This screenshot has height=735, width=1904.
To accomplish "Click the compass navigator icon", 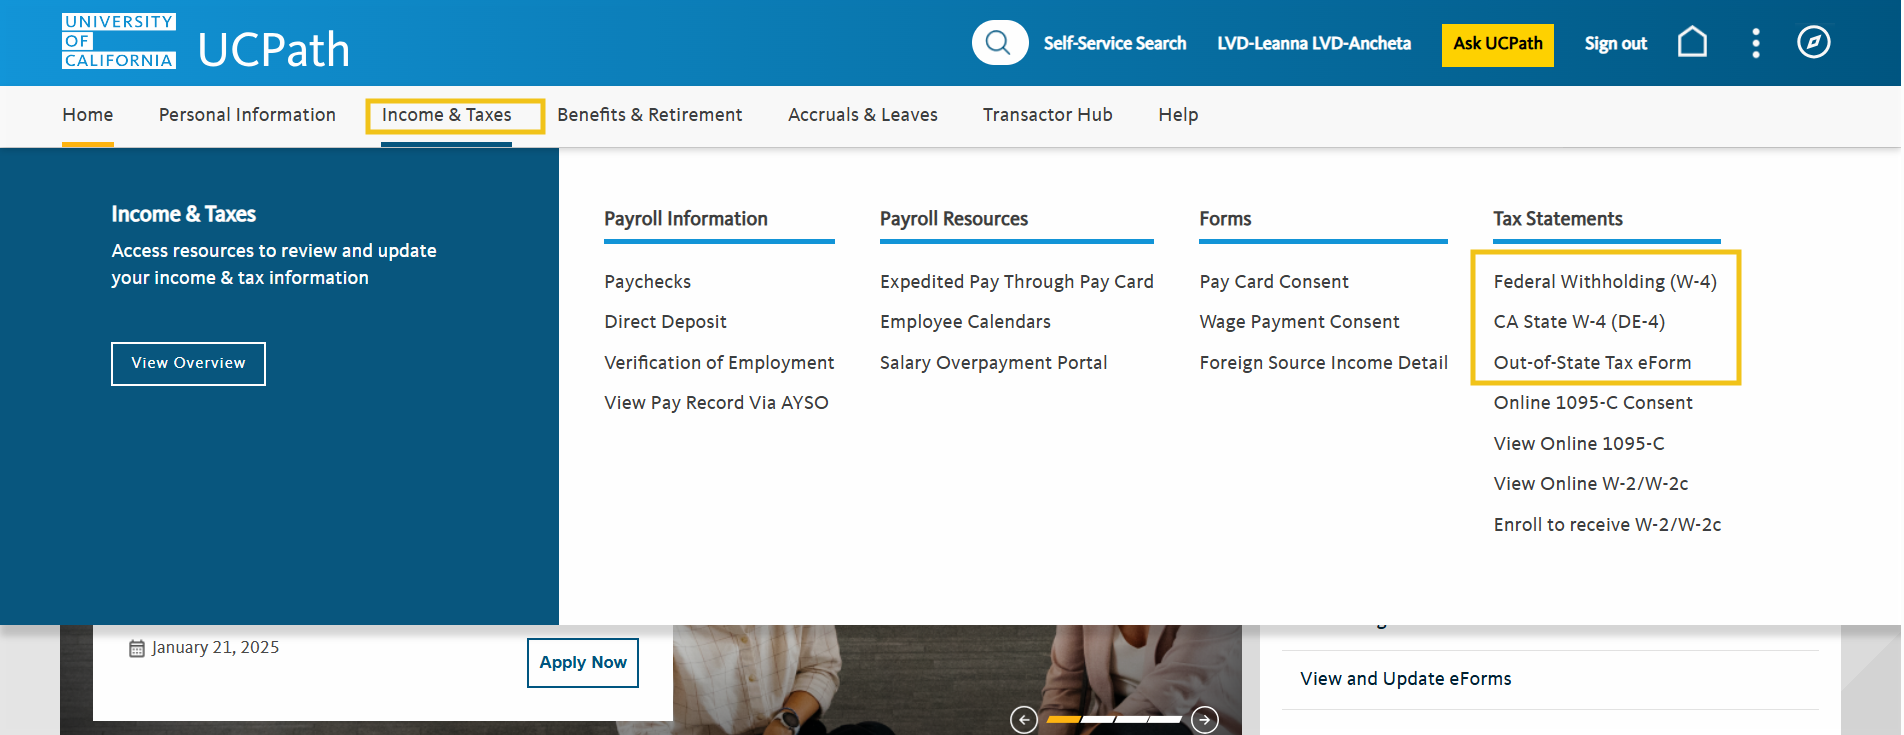I will point(1814,42).
